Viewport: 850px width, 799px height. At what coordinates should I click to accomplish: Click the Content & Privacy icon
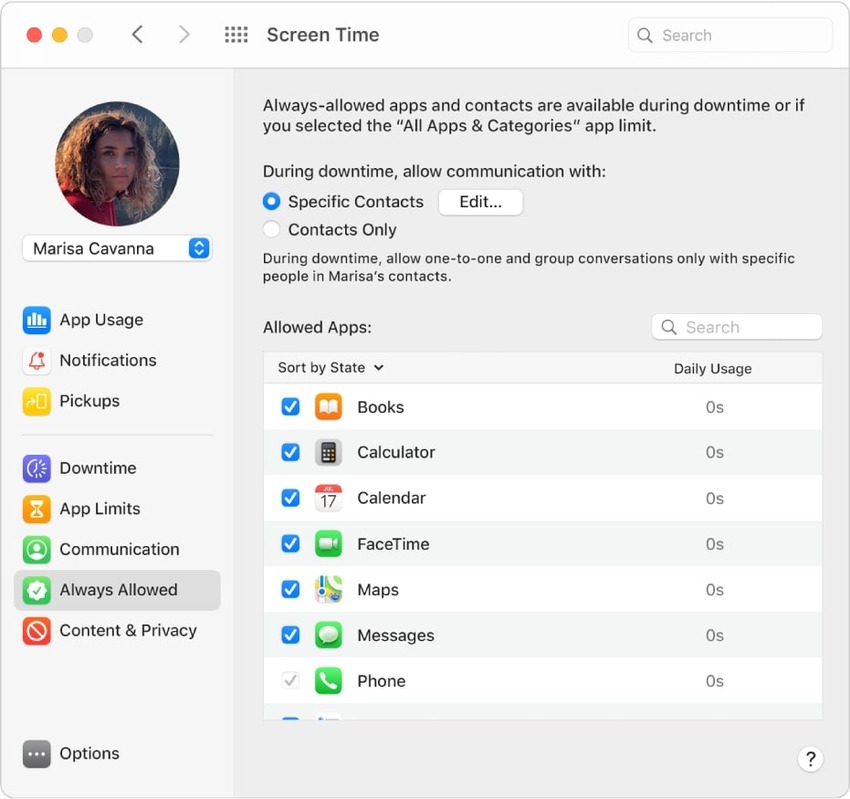37,631
